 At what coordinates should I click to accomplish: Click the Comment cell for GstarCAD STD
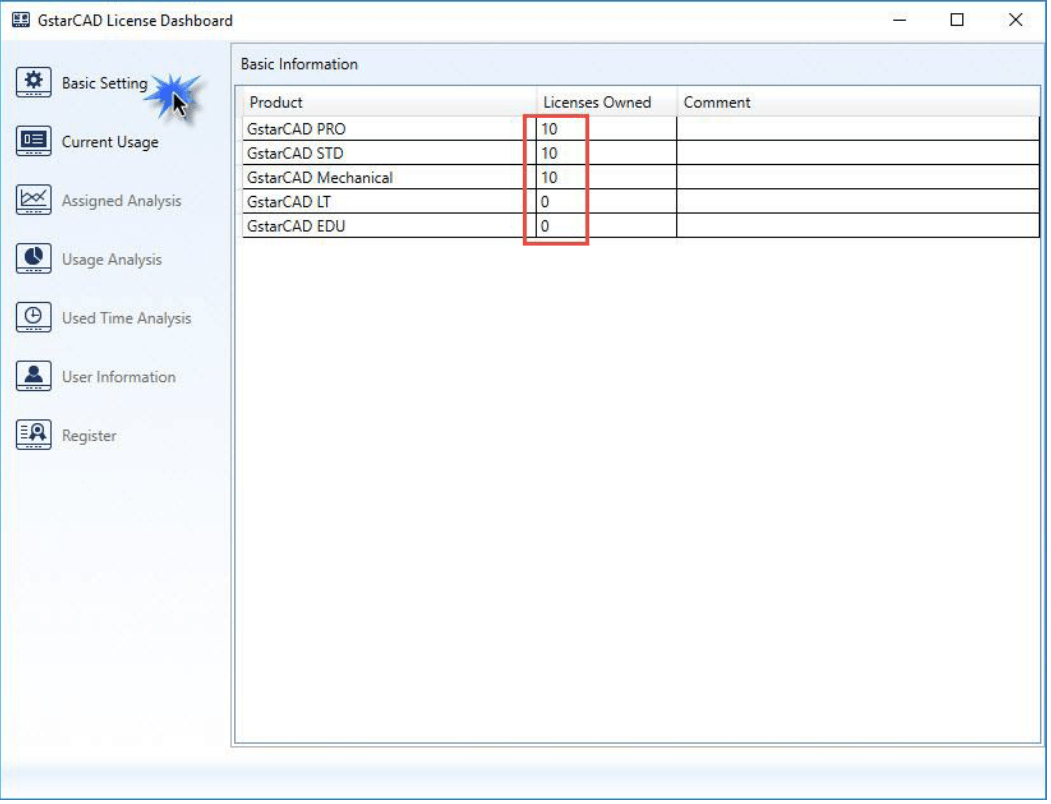859,153
